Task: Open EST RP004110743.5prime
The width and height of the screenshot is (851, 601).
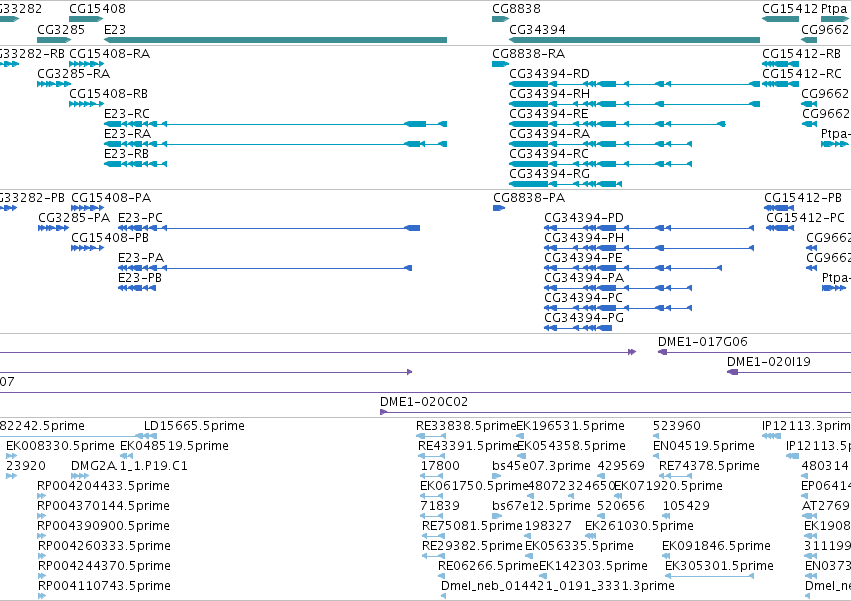Action: click(104, 586)
